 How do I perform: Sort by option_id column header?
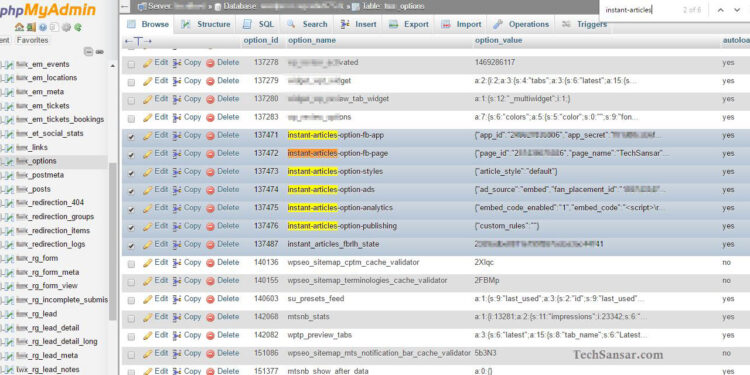click(x=261, y=41)
